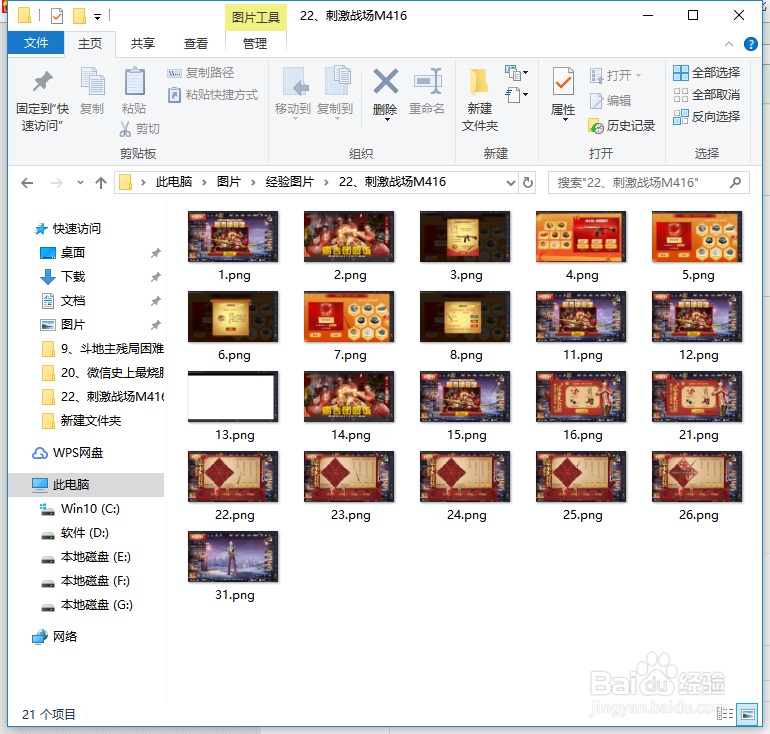Select the 31.png thumbnail
Screen dimensions: 770x734
click(x=233, y=557)
